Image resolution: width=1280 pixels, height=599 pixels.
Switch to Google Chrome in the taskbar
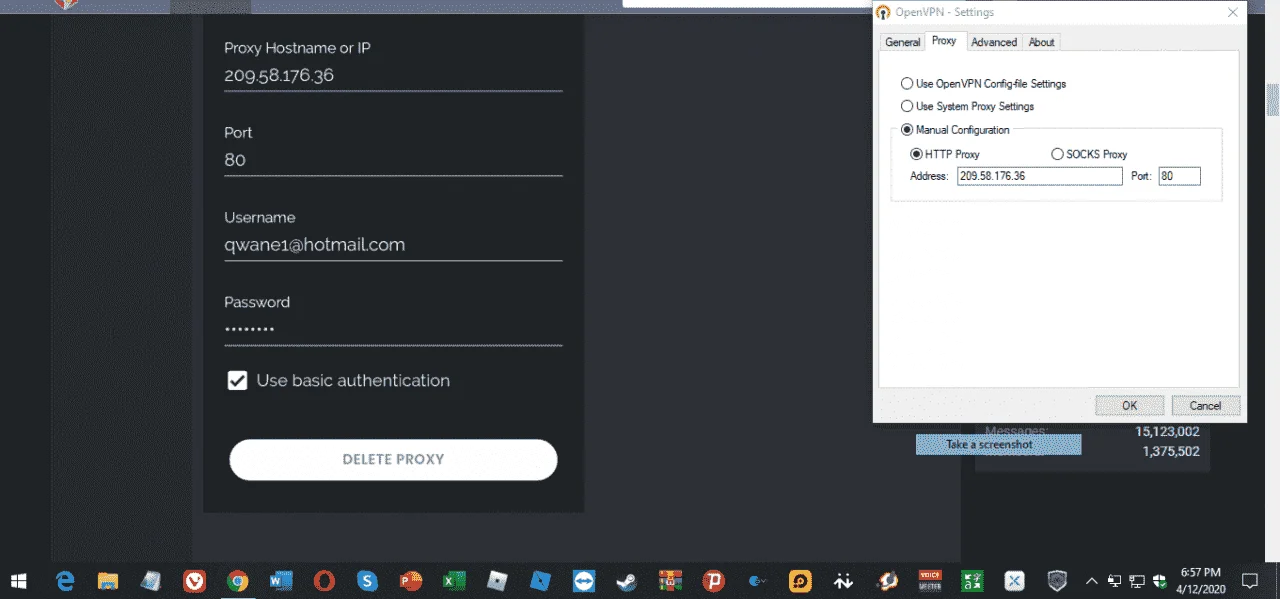pyautogui.click(x=237, y=580)
